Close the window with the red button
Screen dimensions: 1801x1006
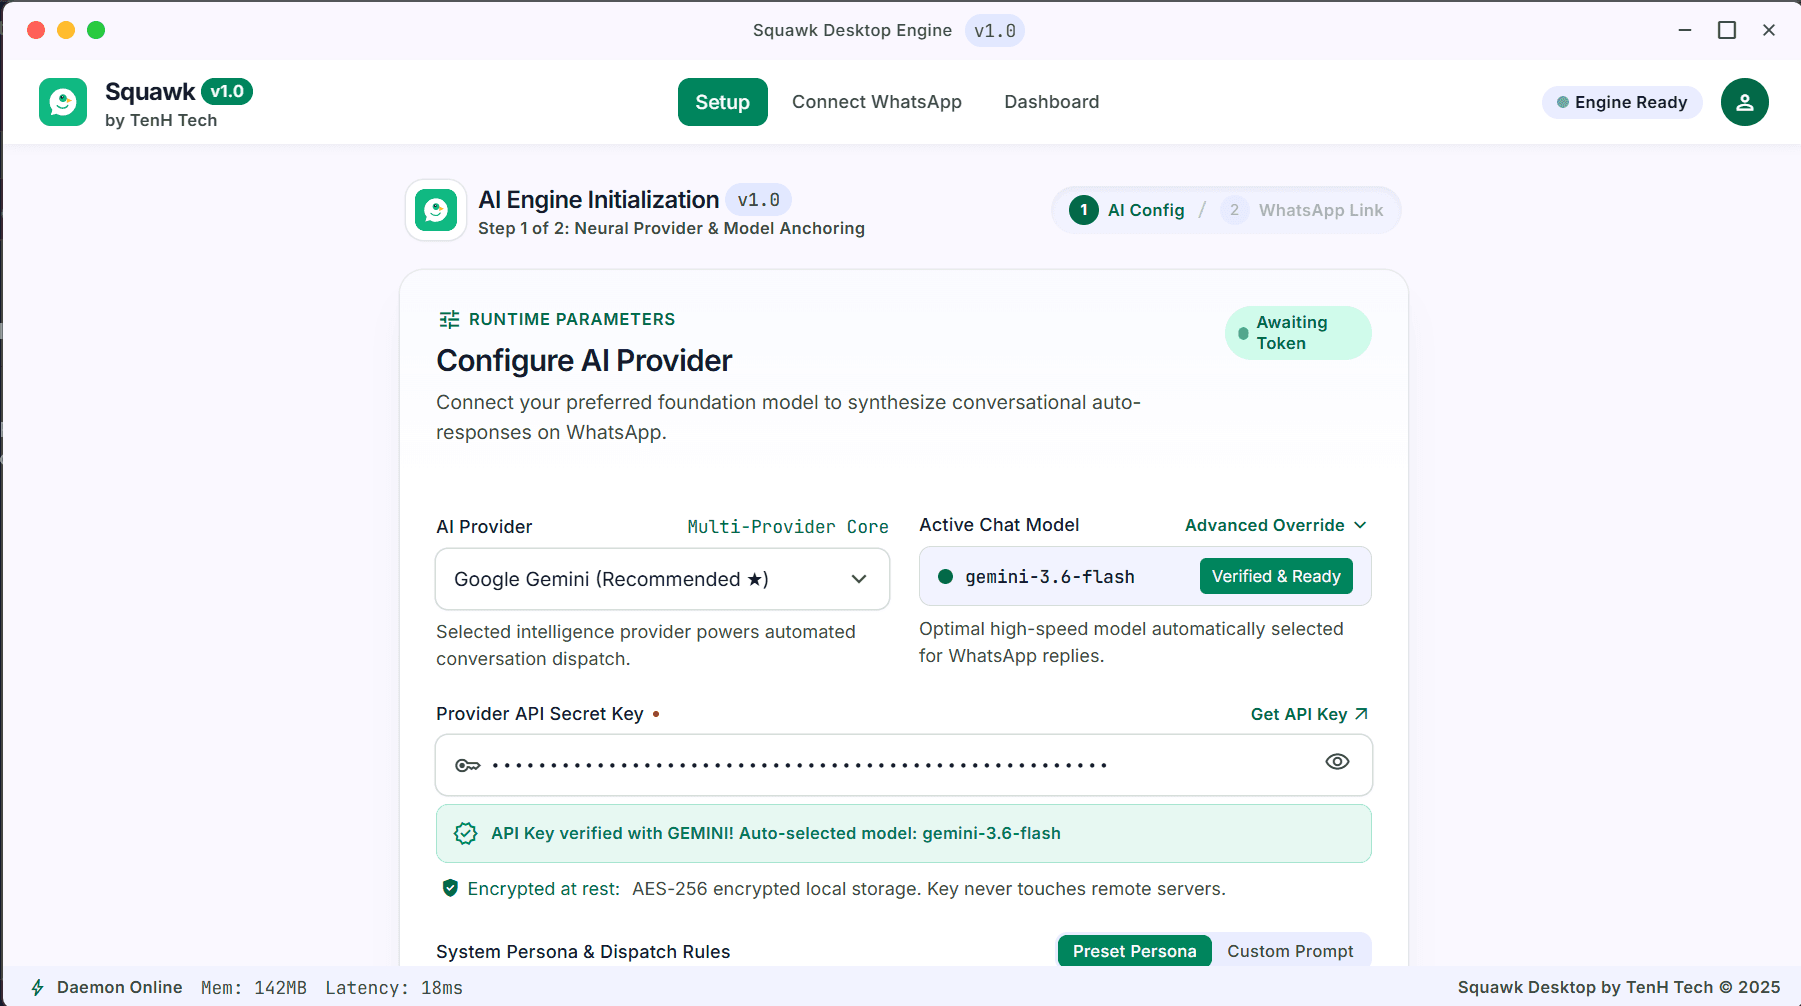pos(36,30)
